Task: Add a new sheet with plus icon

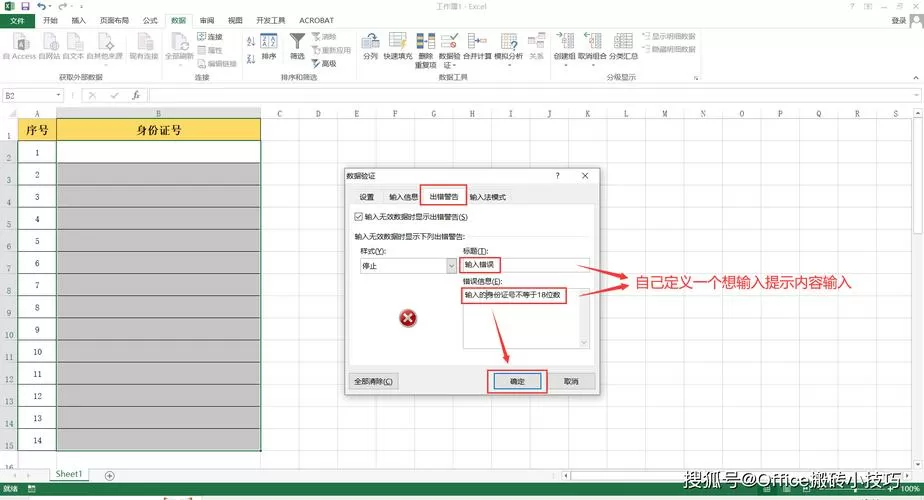Action: 110,476
